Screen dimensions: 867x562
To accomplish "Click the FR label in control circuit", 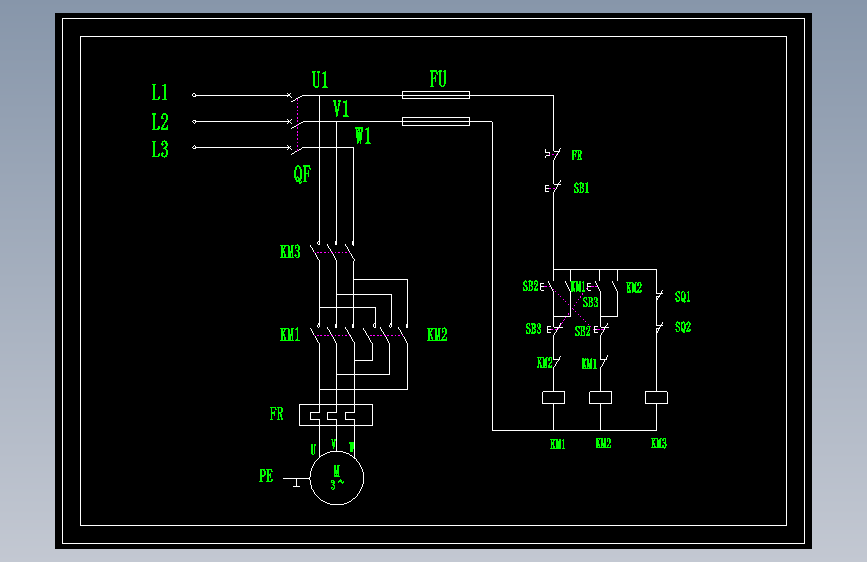I will 577,155.
